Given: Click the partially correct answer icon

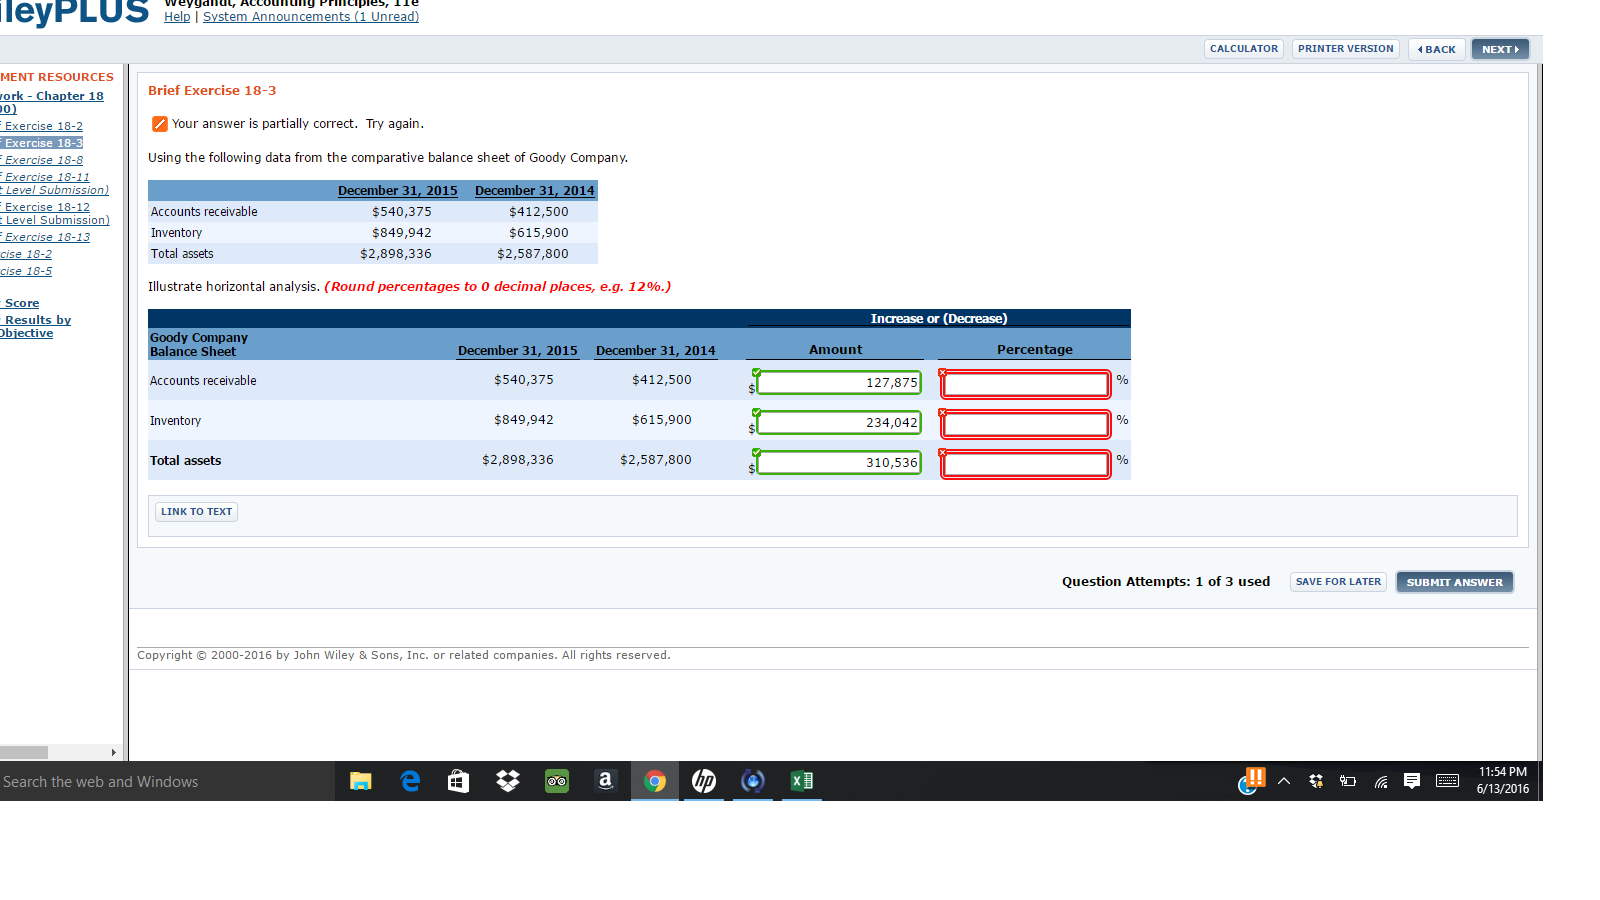Looking at the screenshot, I should [159, 124].
